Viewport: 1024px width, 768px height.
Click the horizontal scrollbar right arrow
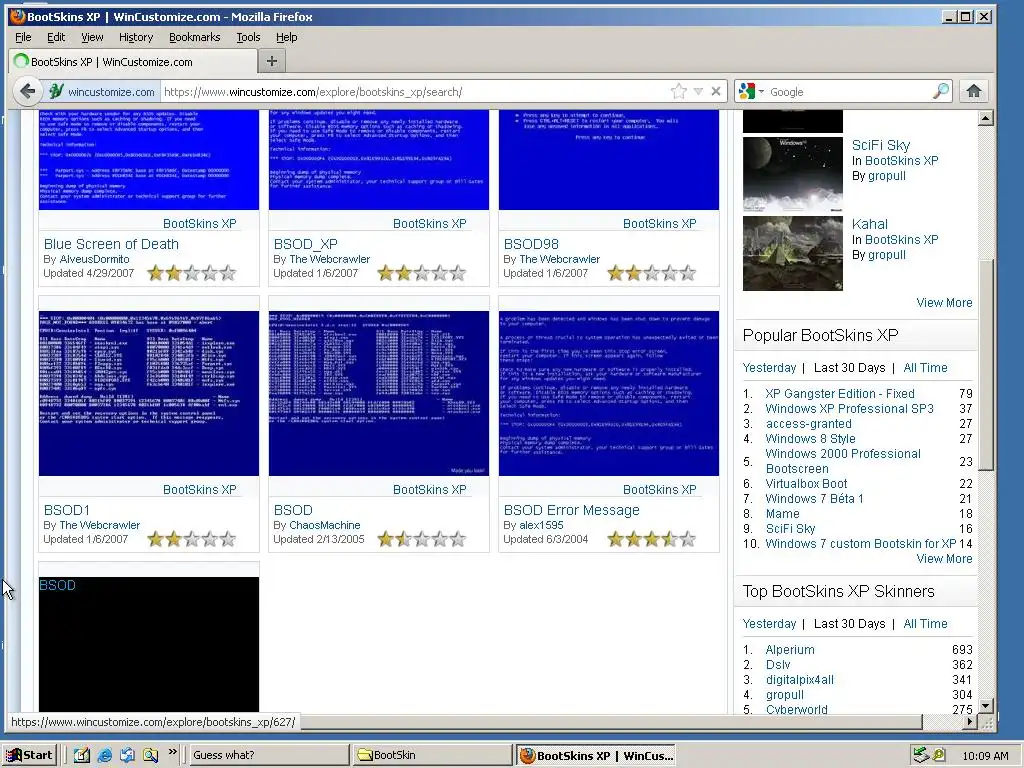click(970, 722)
